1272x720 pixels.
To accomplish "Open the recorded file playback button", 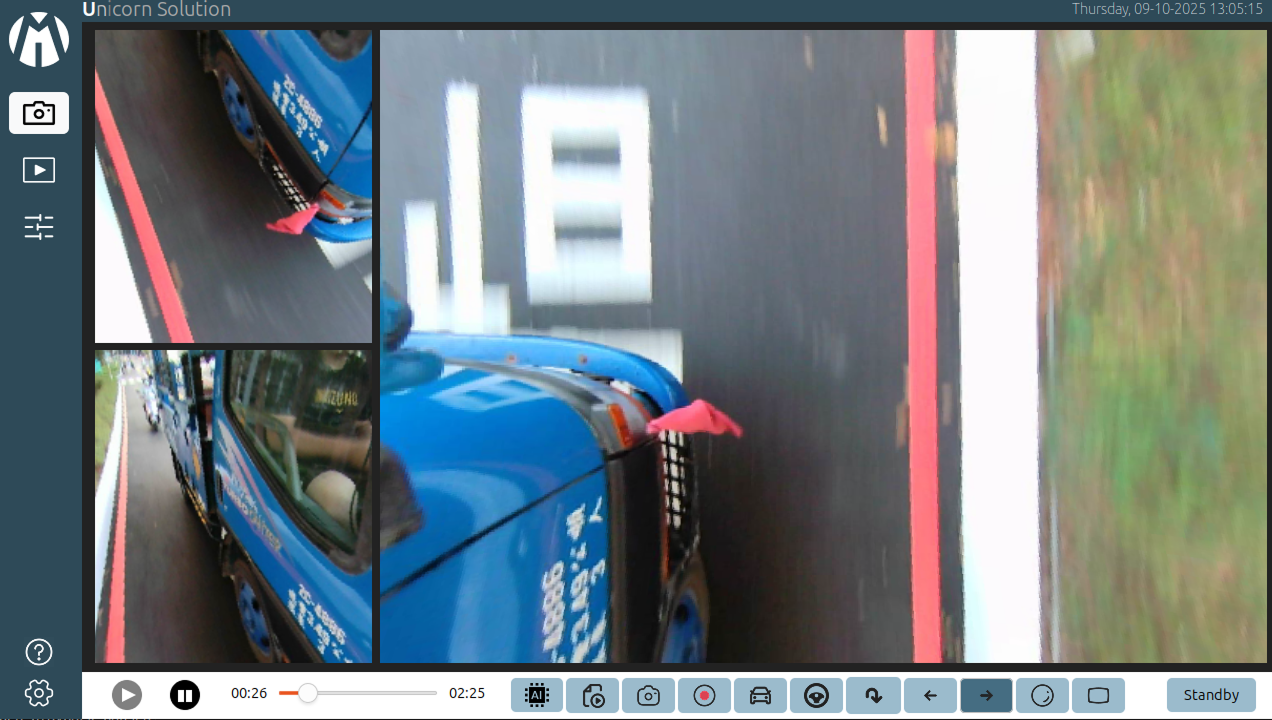I will click(593, 695).
